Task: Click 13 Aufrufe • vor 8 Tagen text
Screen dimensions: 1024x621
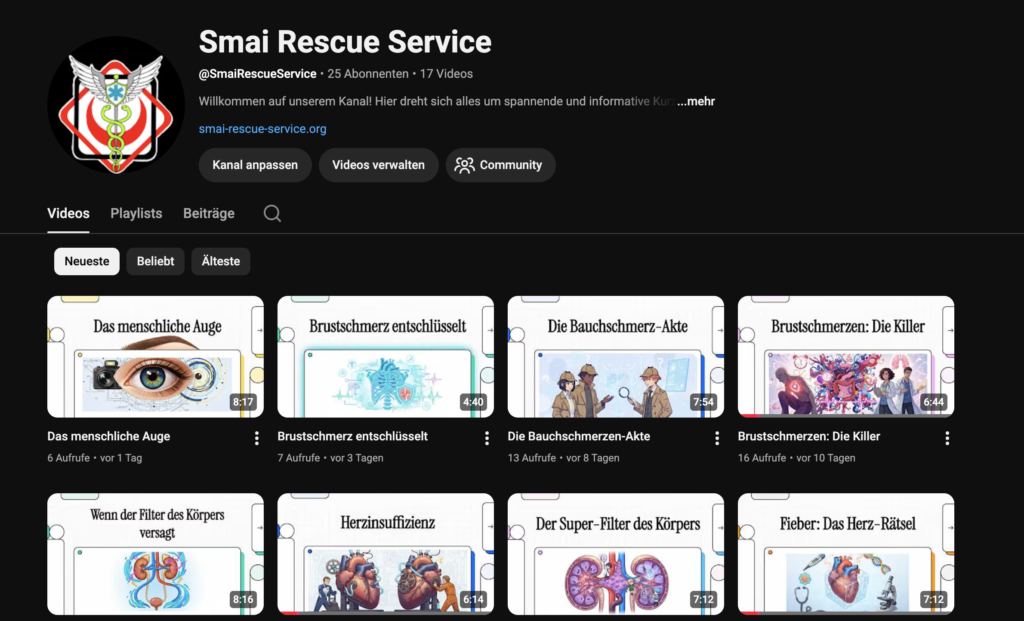Action: pyautogui.click(x=564, y=458)
